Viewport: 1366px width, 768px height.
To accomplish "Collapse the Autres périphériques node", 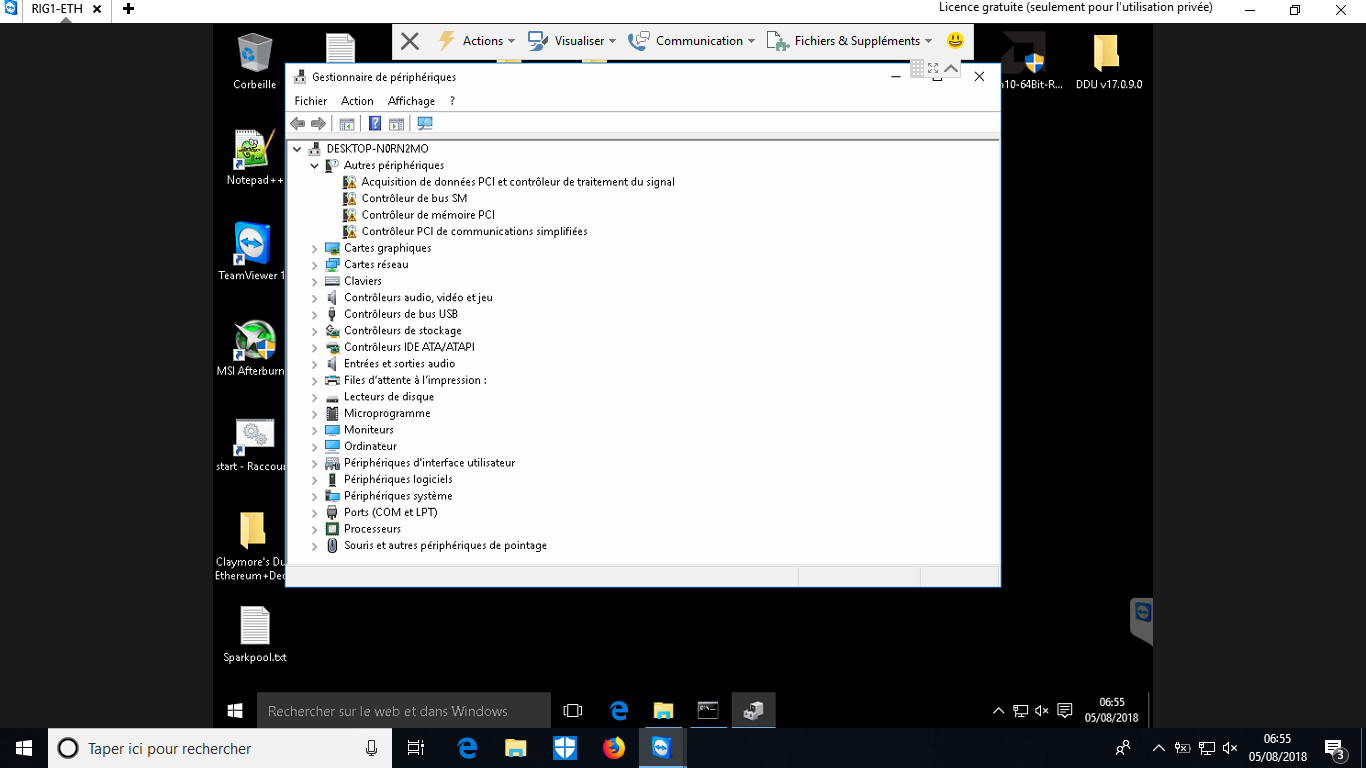I will 314,166.
